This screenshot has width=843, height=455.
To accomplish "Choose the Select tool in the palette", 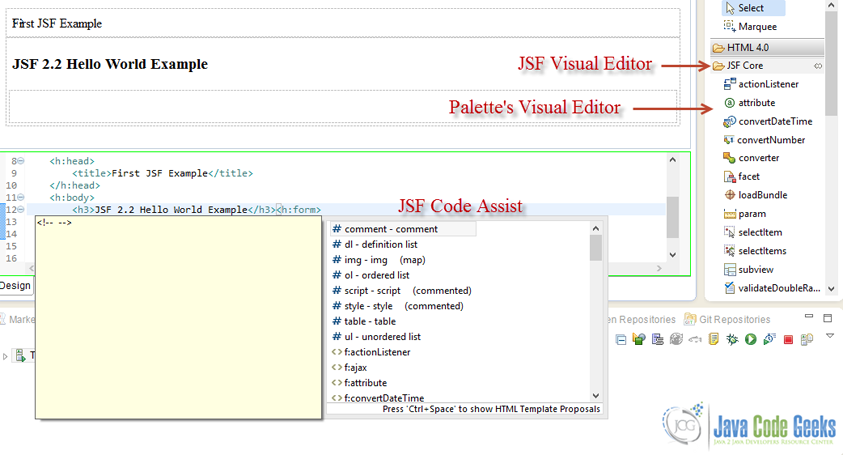I will tap(753, 8).
